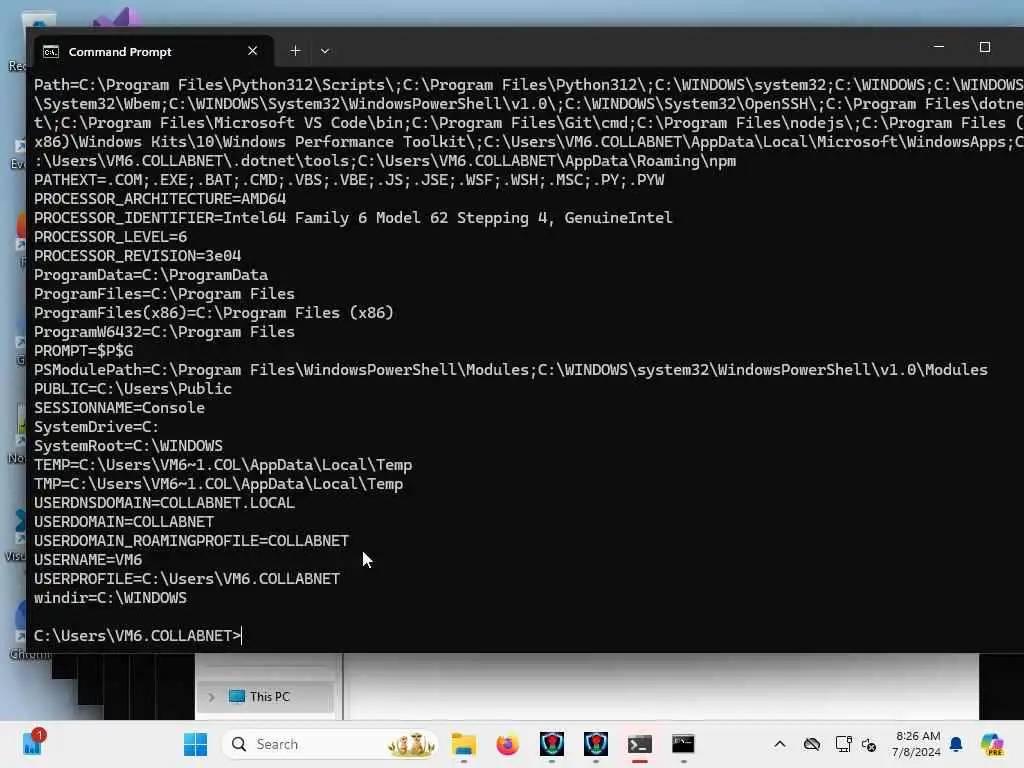1024x768 pixels.
Task: Click the USERDNSDOMAIN=COLLABNET.LOCAL line
Action: pos(165,503)
